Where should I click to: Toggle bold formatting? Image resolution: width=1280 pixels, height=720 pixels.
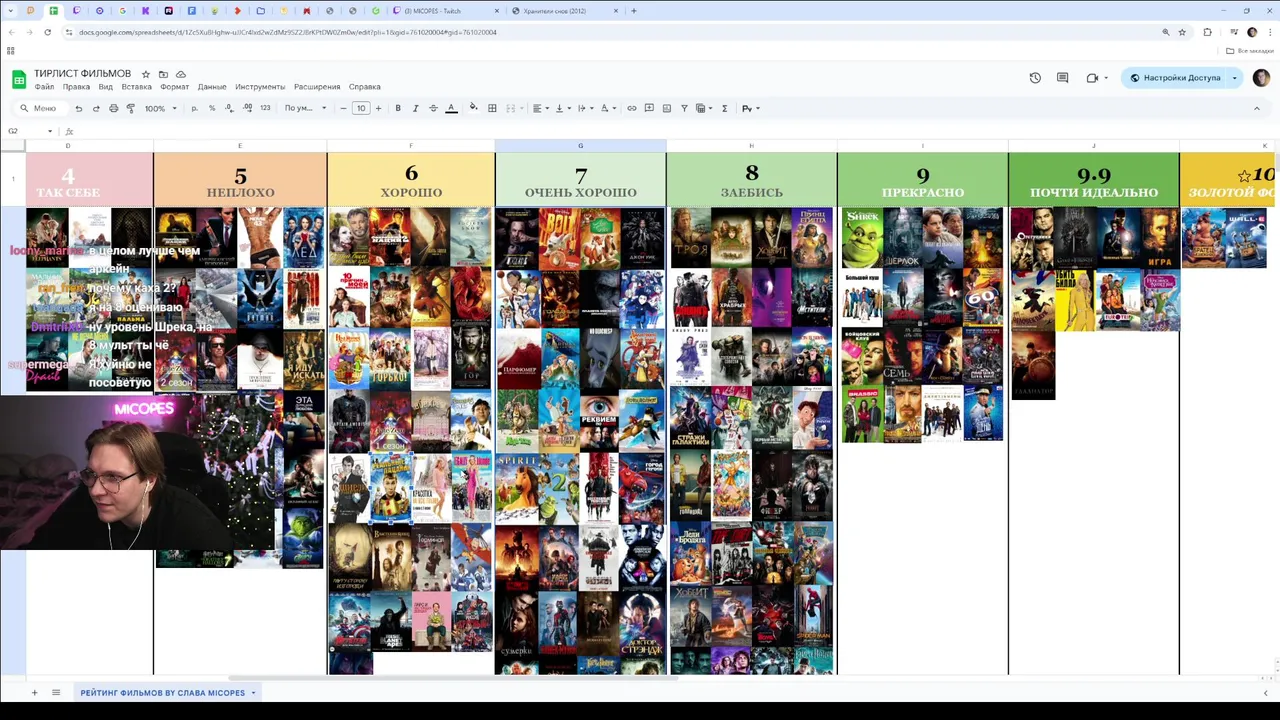[398, 108]
